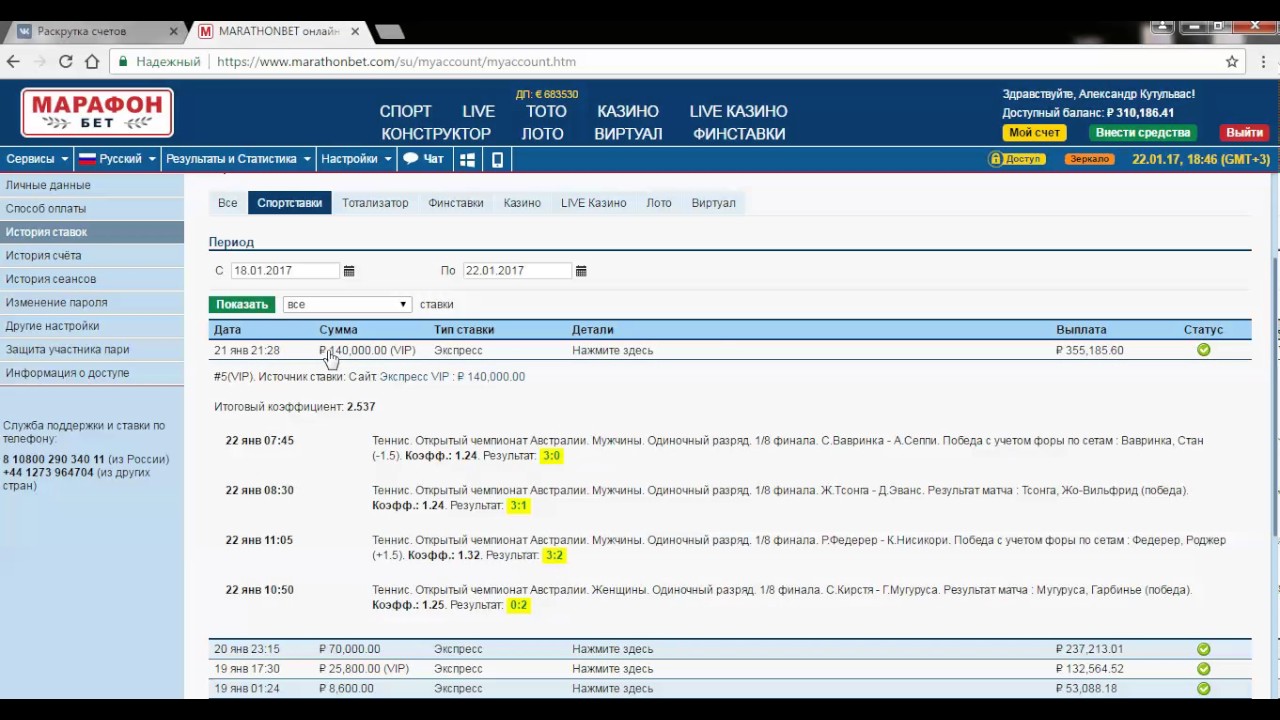
Task: Switch to the Виртуал history tab
Action: click(x=714, y=203)
